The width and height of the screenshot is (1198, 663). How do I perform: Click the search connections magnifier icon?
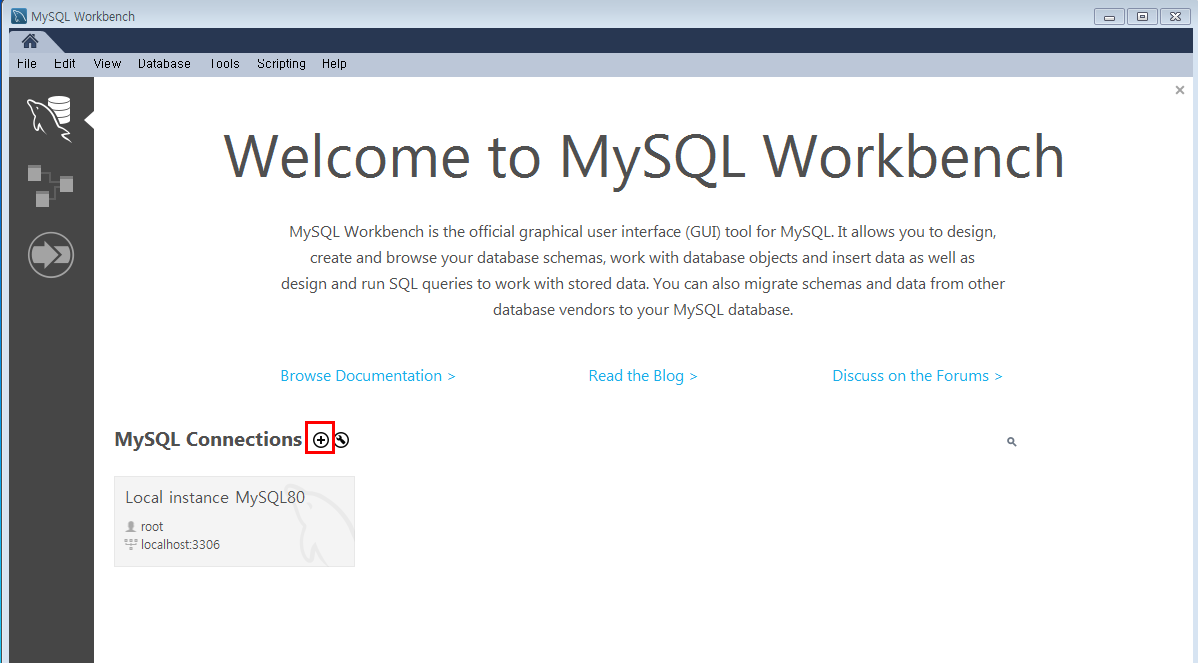[1012, 441]
